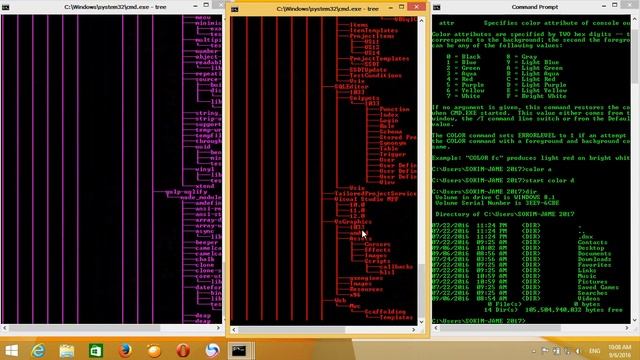
Task: Click 'Scaffolding' entry in red tree
Action: coord(385,311)
